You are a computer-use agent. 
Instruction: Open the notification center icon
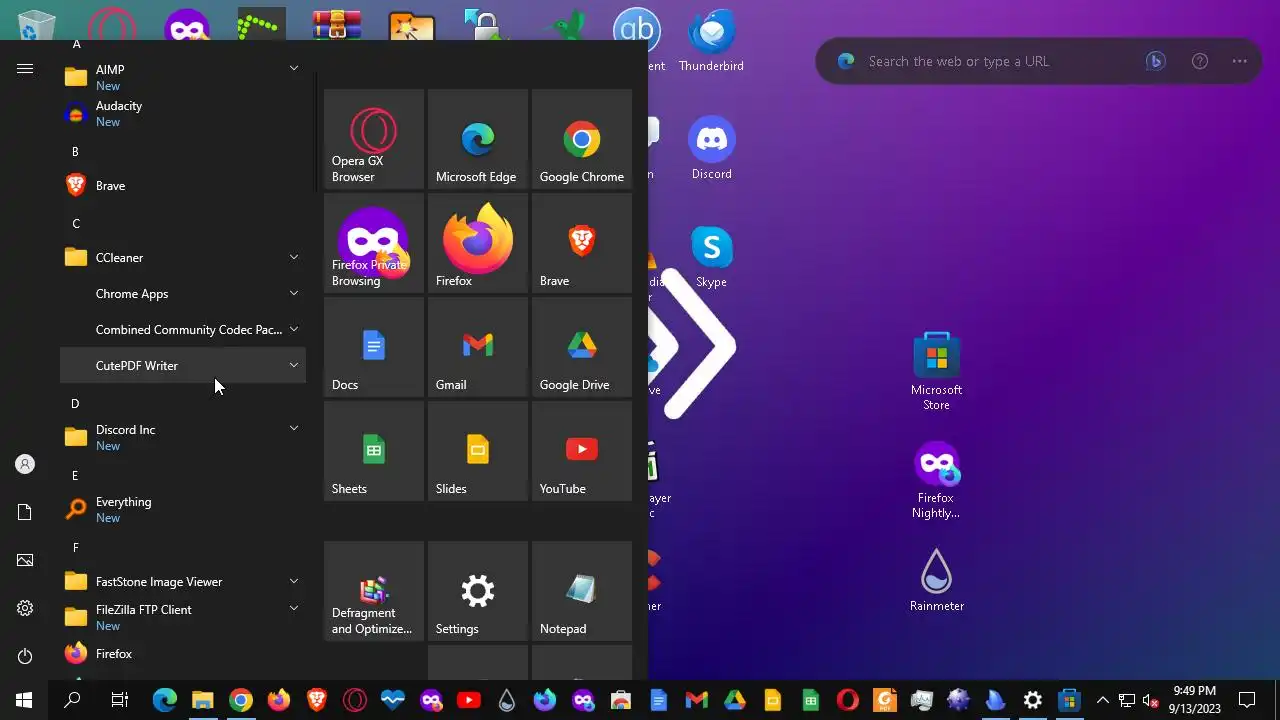tap(1247, 700)
